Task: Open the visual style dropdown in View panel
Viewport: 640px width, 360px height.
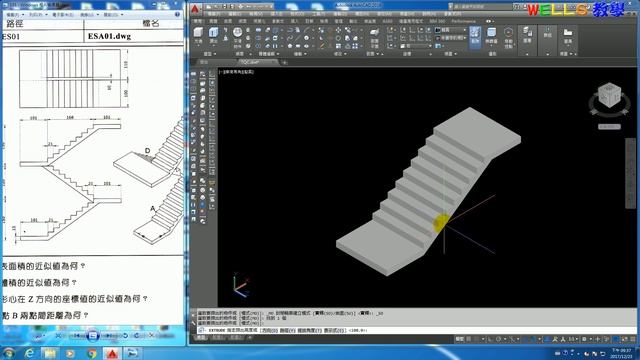Action: tap(451, 30)
